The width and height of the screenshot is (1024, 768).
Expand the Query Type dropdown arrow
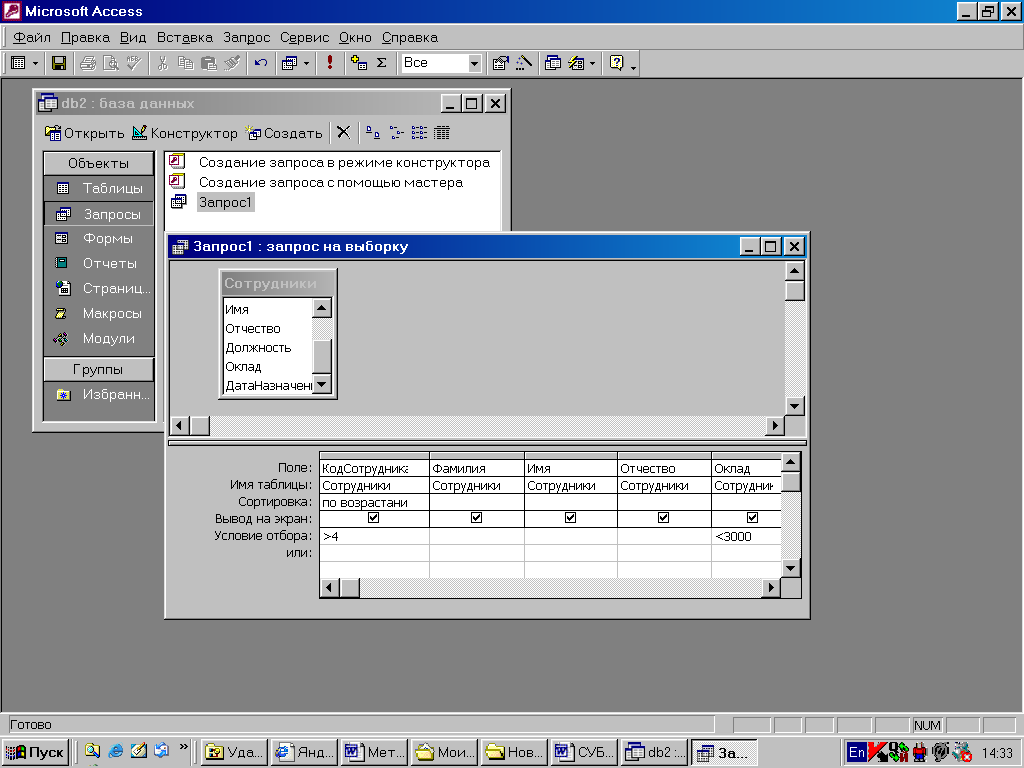[306, 63]
